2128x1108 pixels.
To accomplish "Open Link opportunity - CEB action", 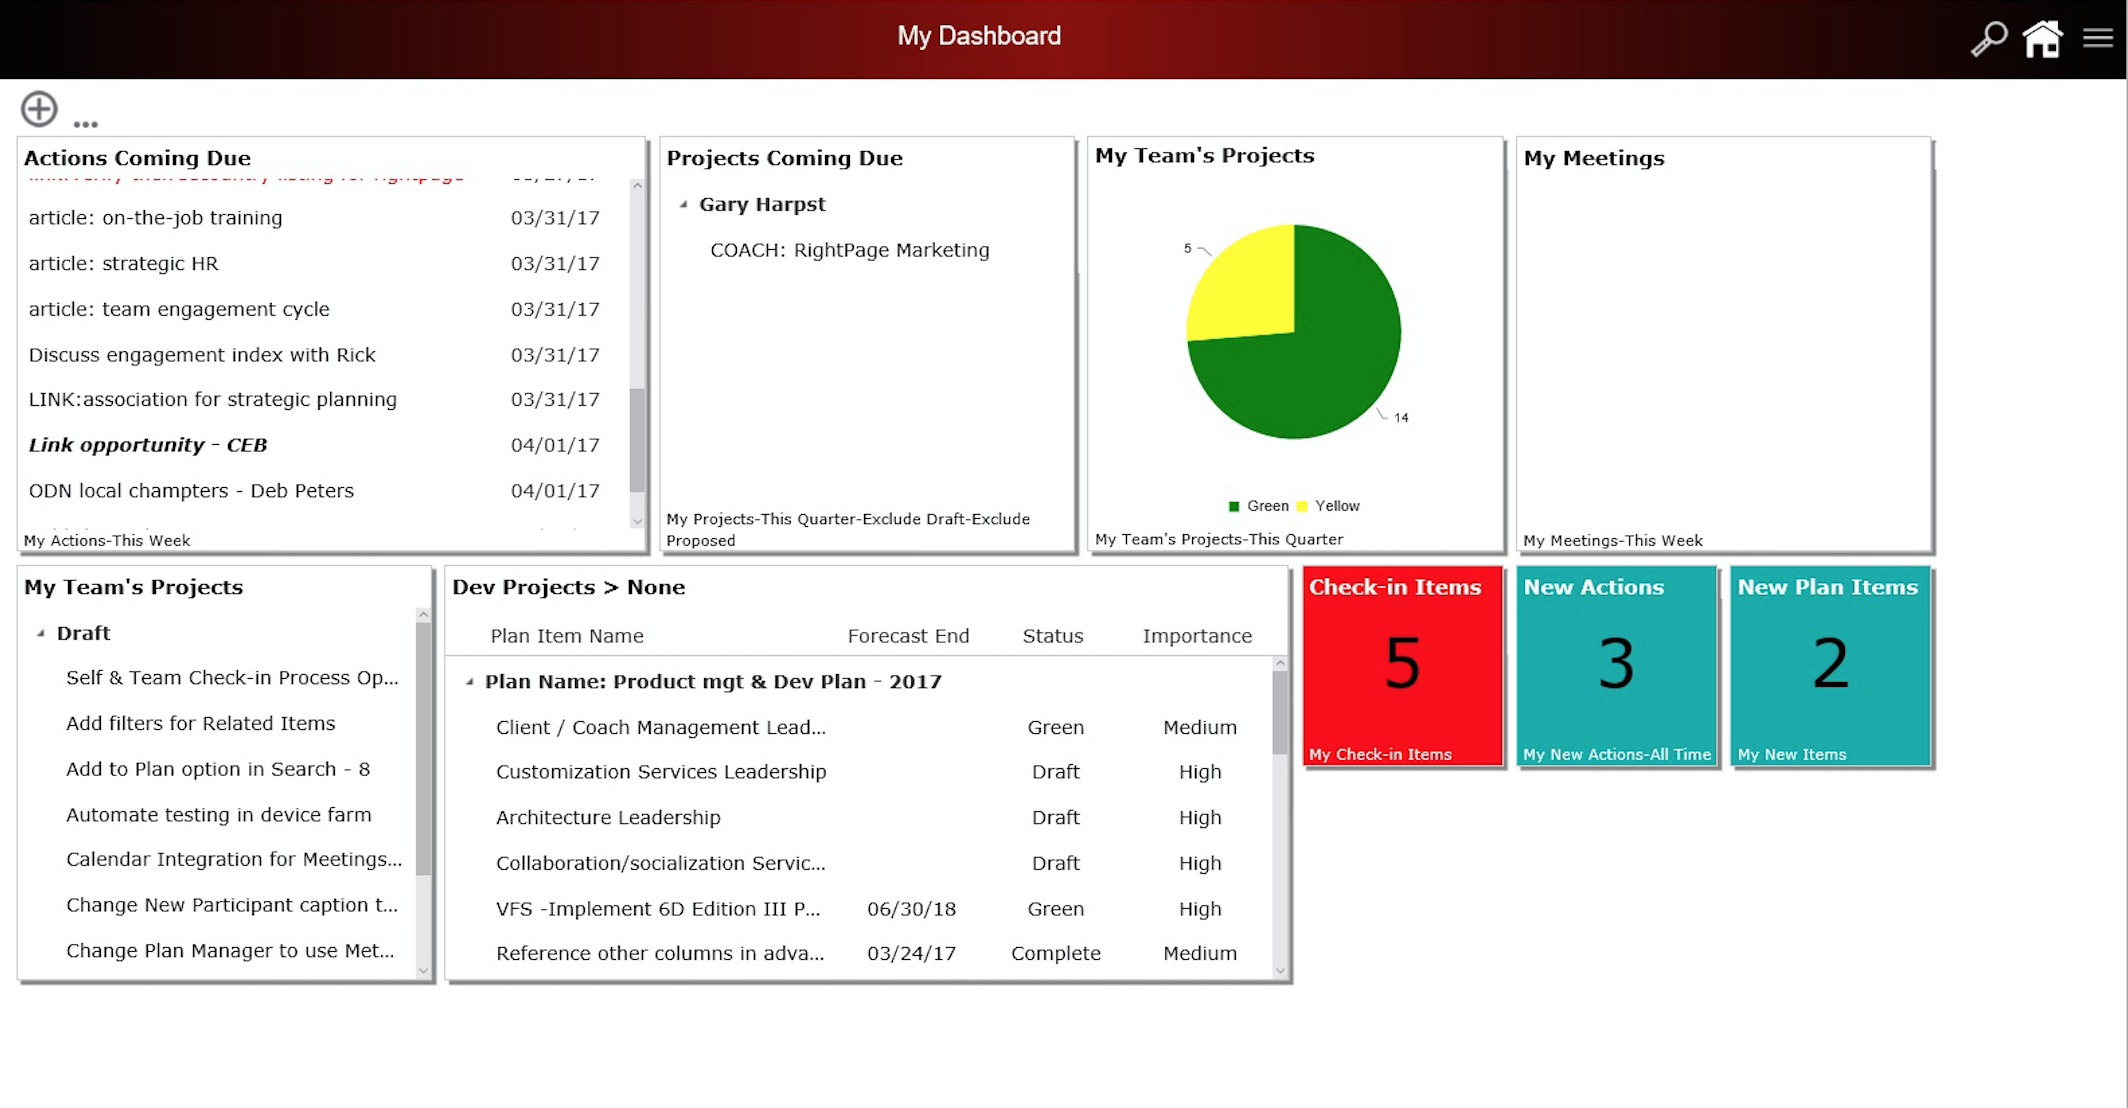I will click(x=148, y=445).
